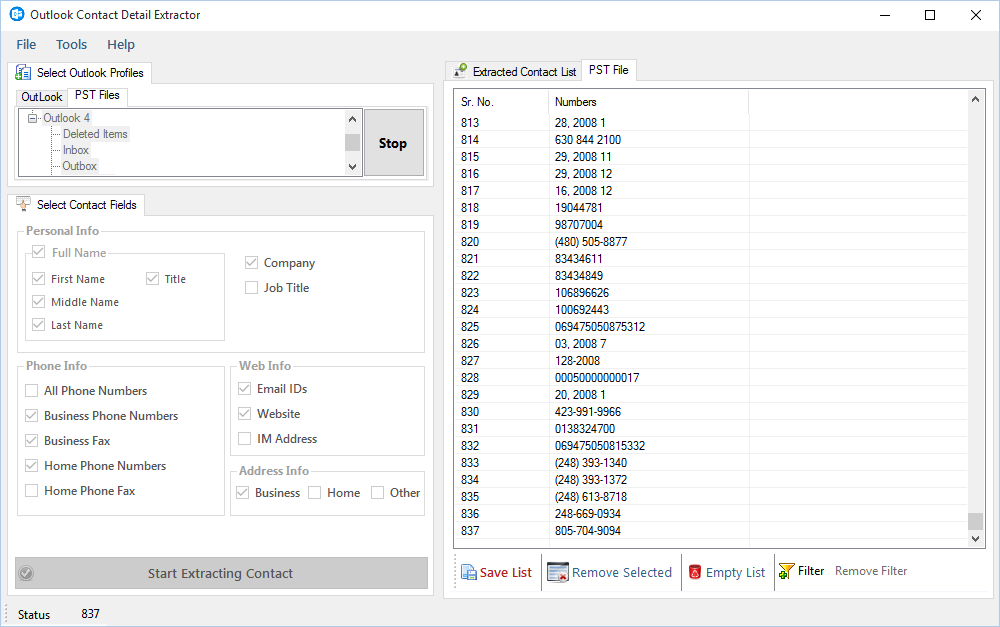
Task: Click down arrow of profile tree scrollbar
Action: pos(352,166)
